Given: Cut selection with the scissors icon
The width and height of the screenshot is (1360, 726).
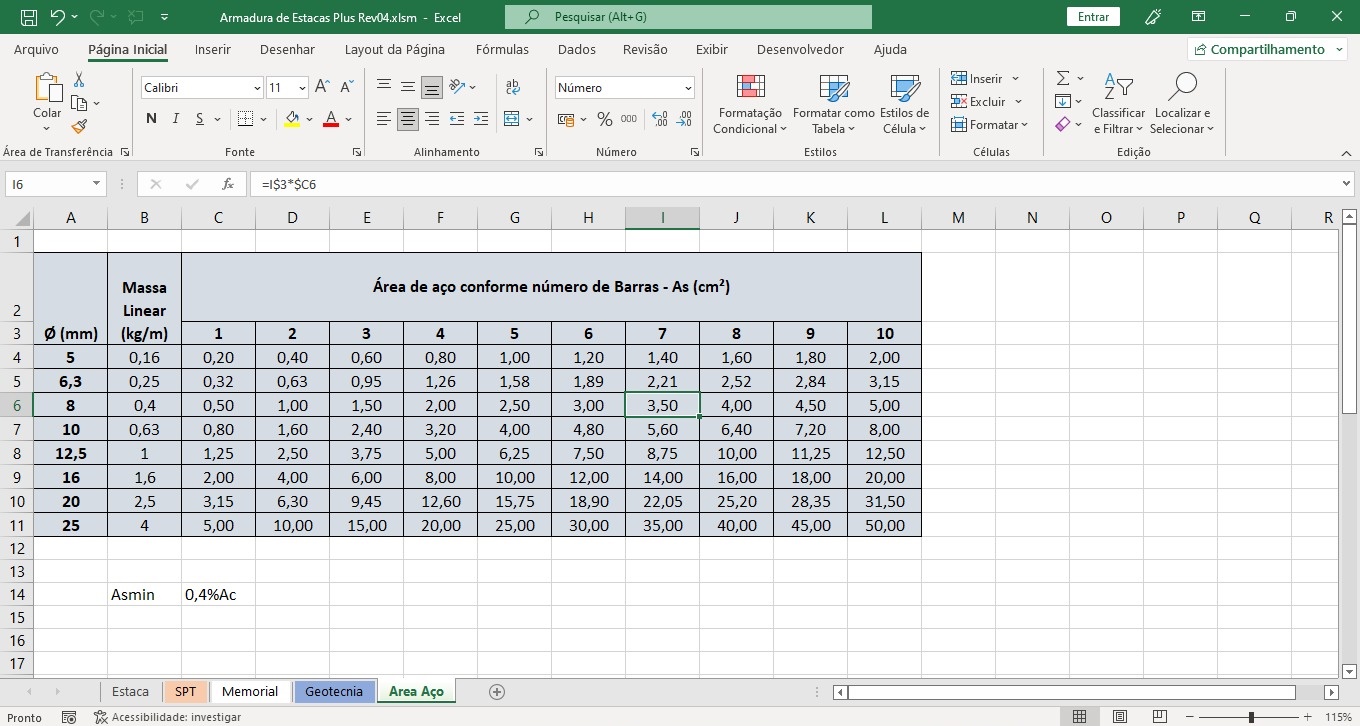Looking at the screenshot, I should point(79,80).
